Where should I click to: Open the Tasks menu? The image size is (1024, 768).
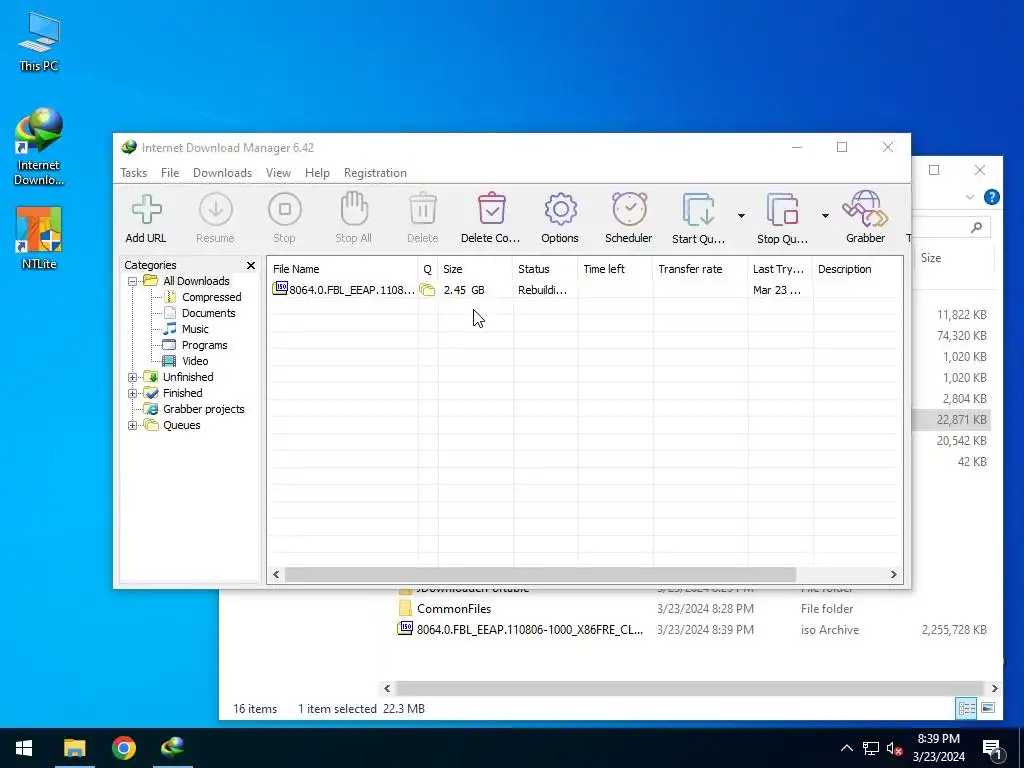(x=133, y=173)
